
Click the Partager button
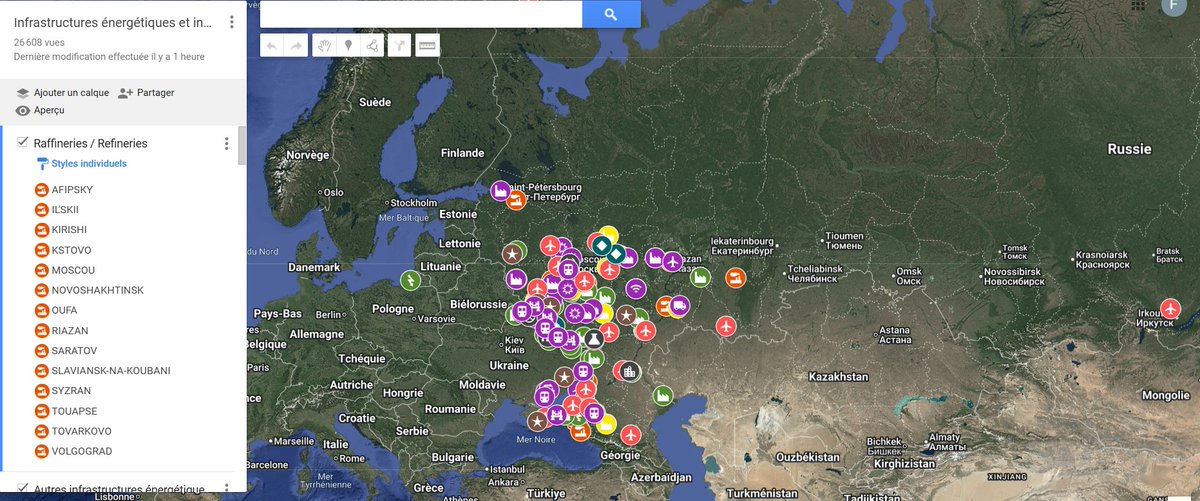click(x=146, y=92)
